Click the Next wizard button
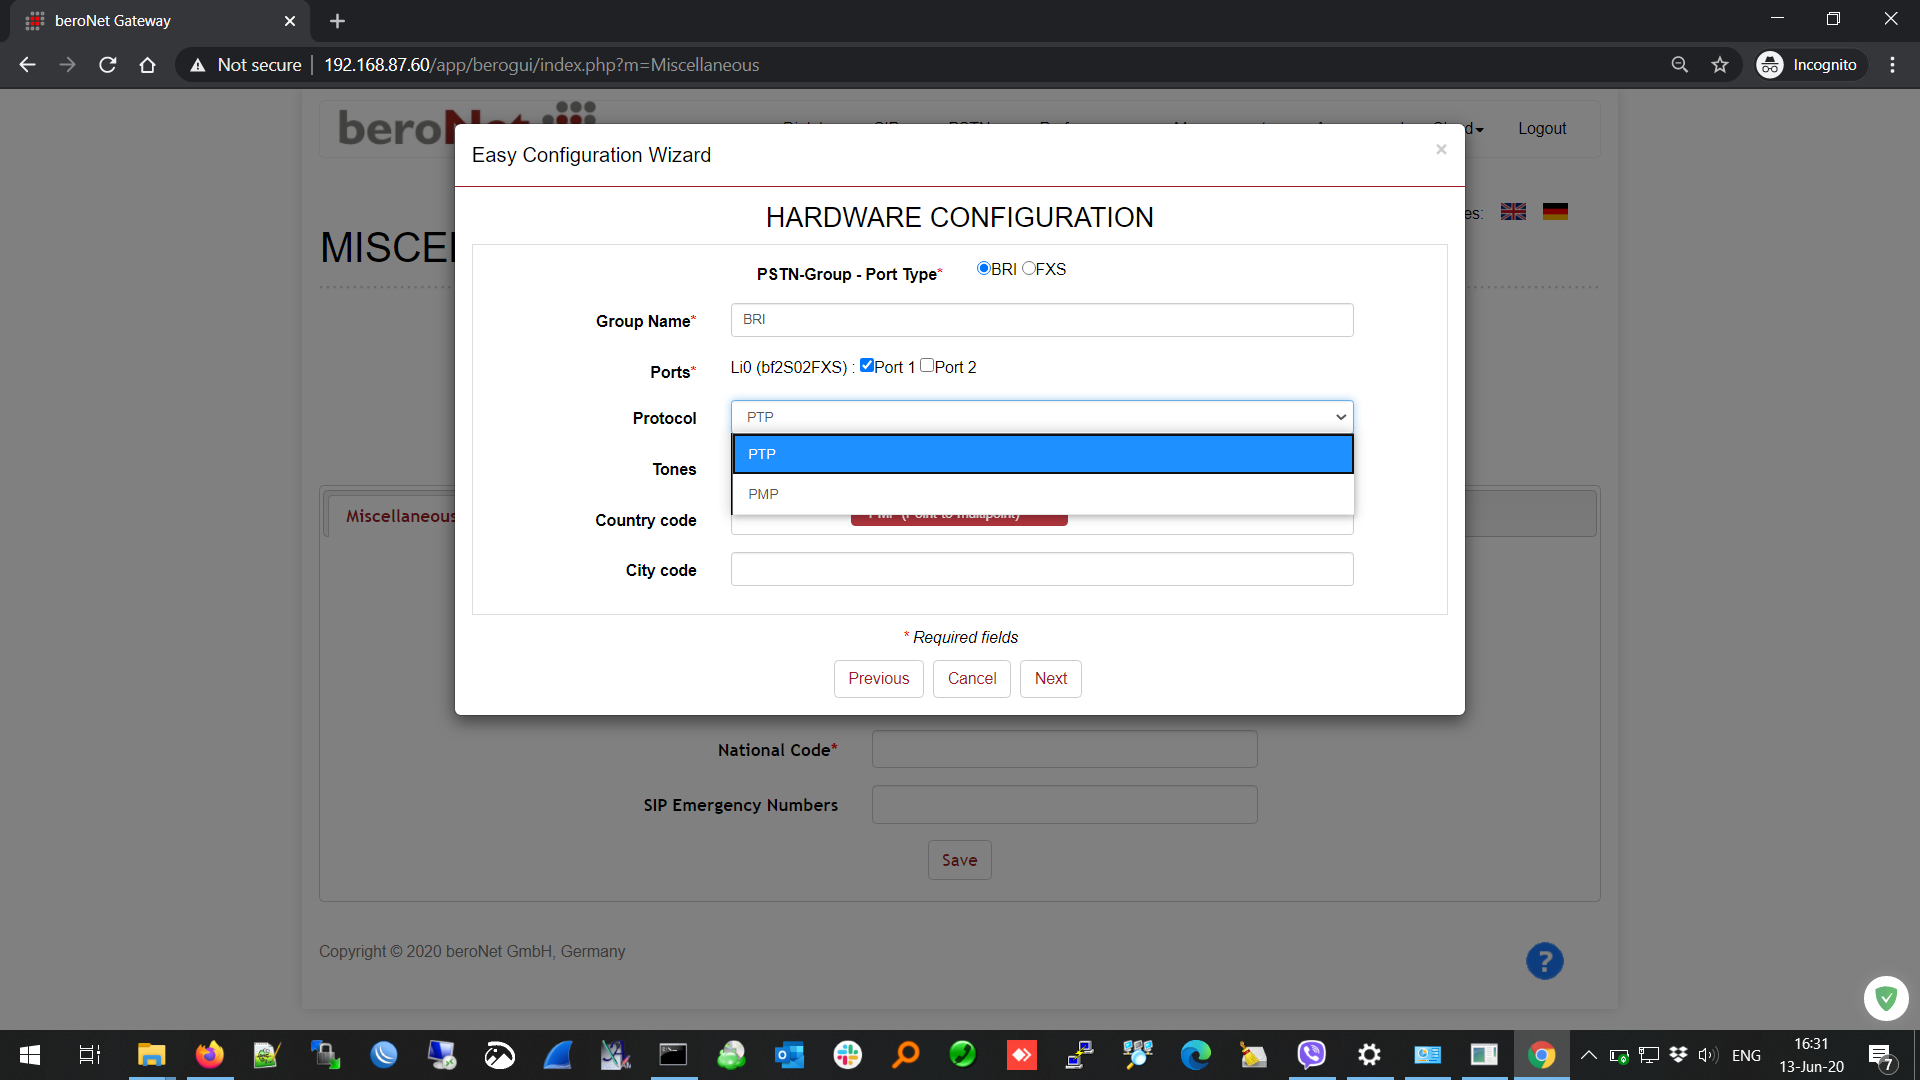 point(1050,678)
